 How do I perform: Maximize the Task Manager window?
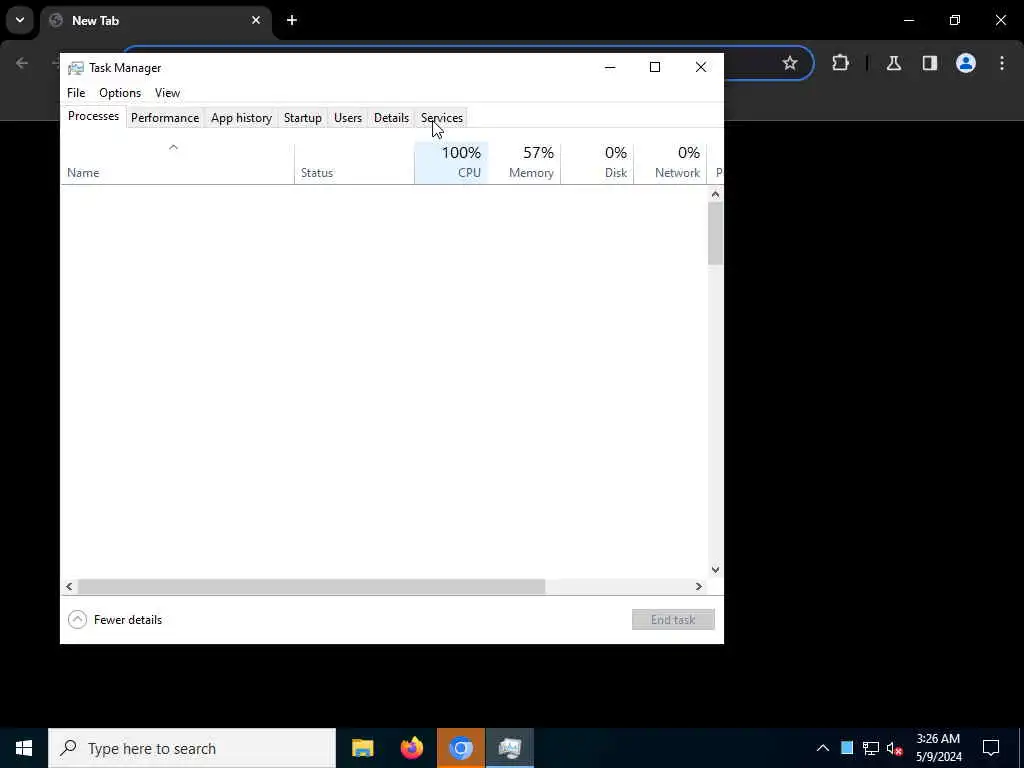coord(655,67)
